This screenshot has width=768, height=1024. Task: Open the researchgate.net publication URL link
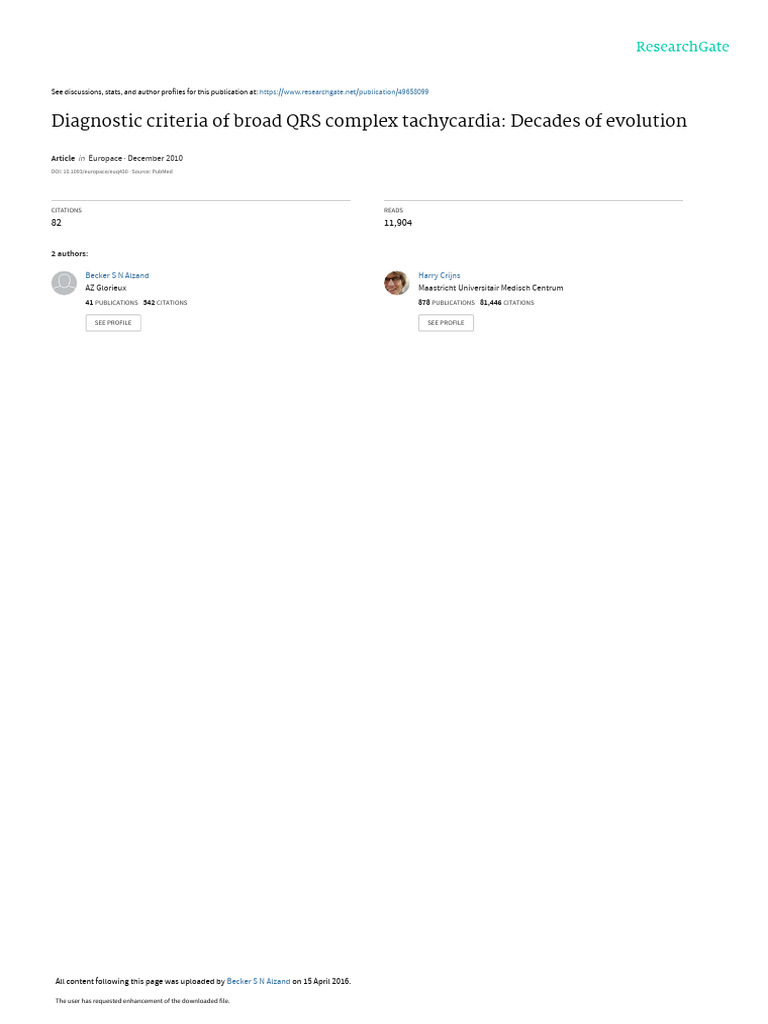click(x=344, y=92)
